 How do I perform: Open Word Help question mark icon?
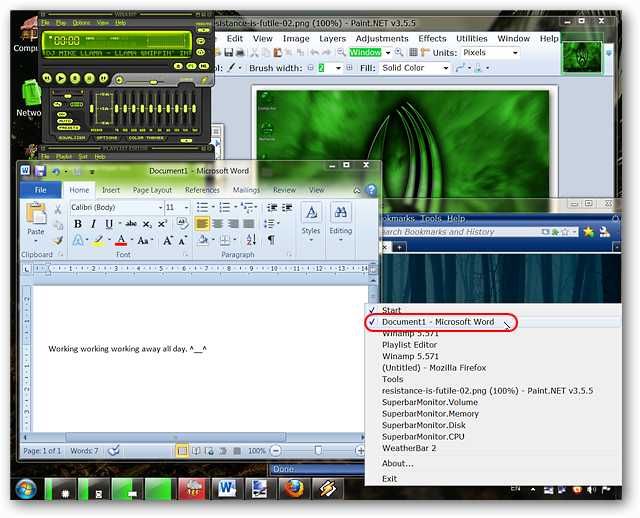pyautogui.click(x=371, y=190)
